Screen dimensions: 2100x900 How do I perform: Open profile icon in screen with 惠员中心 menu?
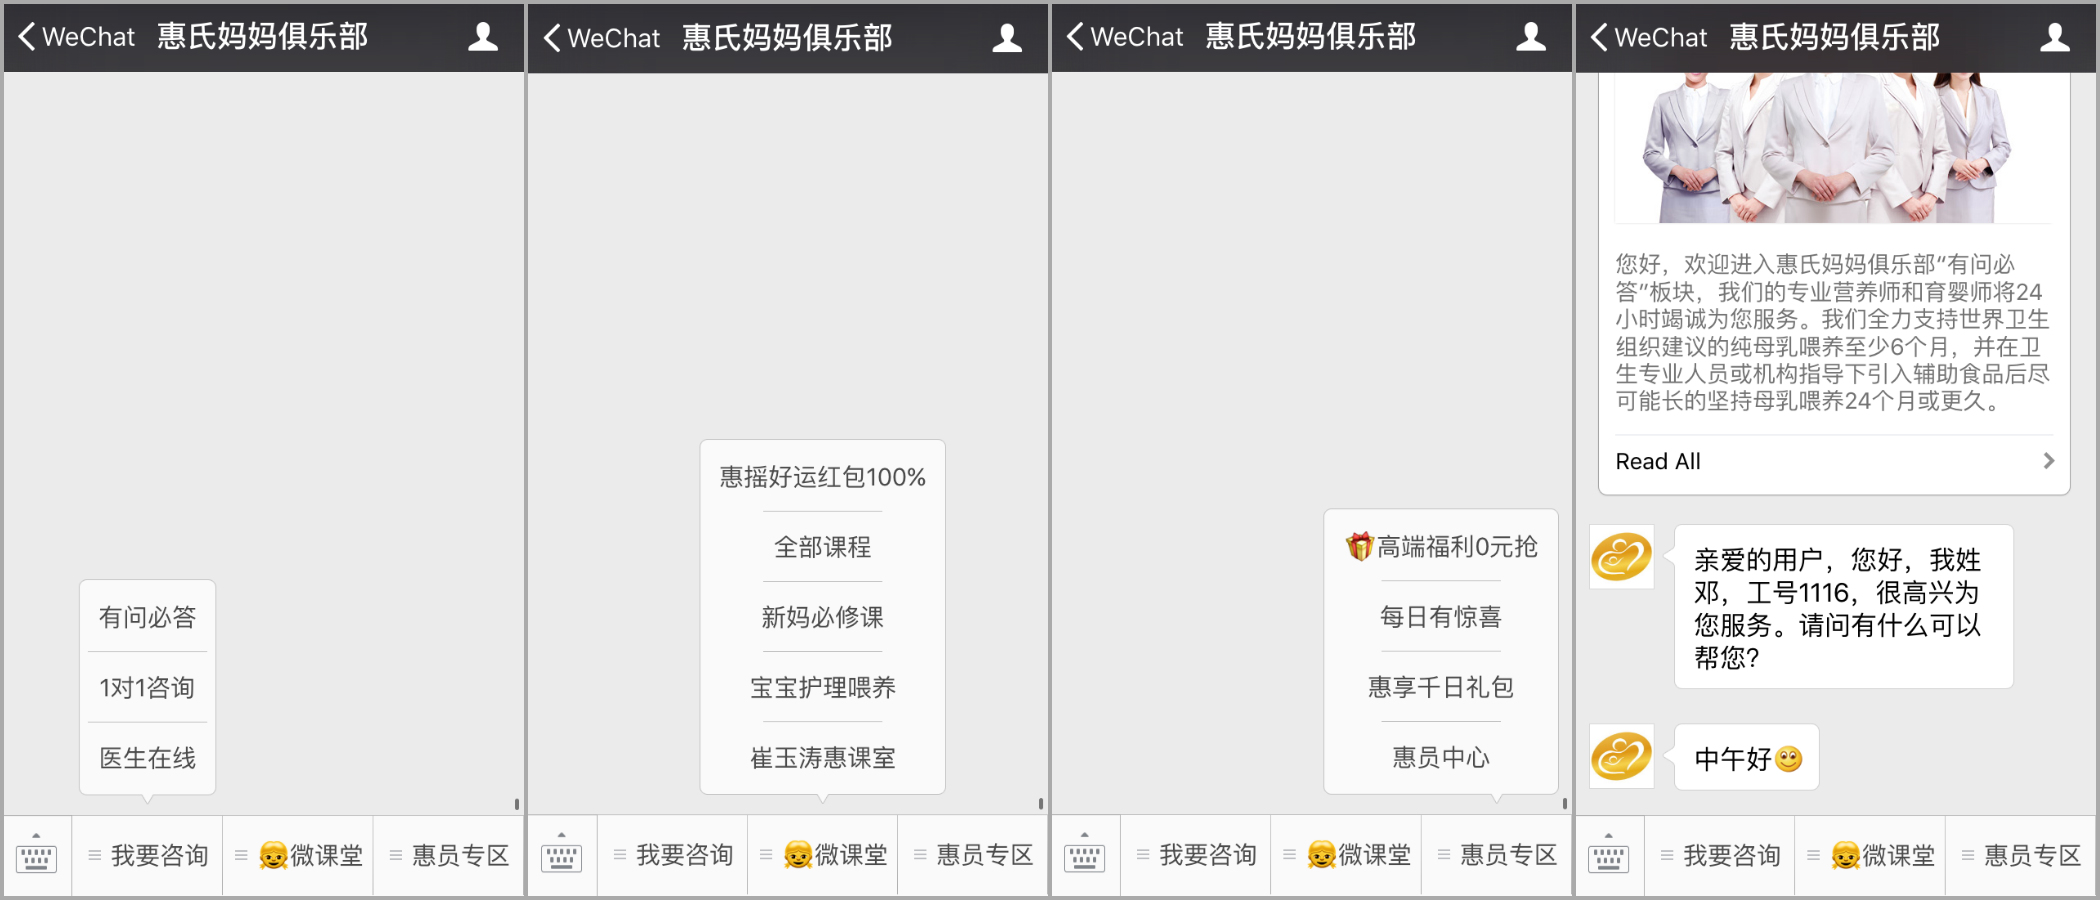1531,37
